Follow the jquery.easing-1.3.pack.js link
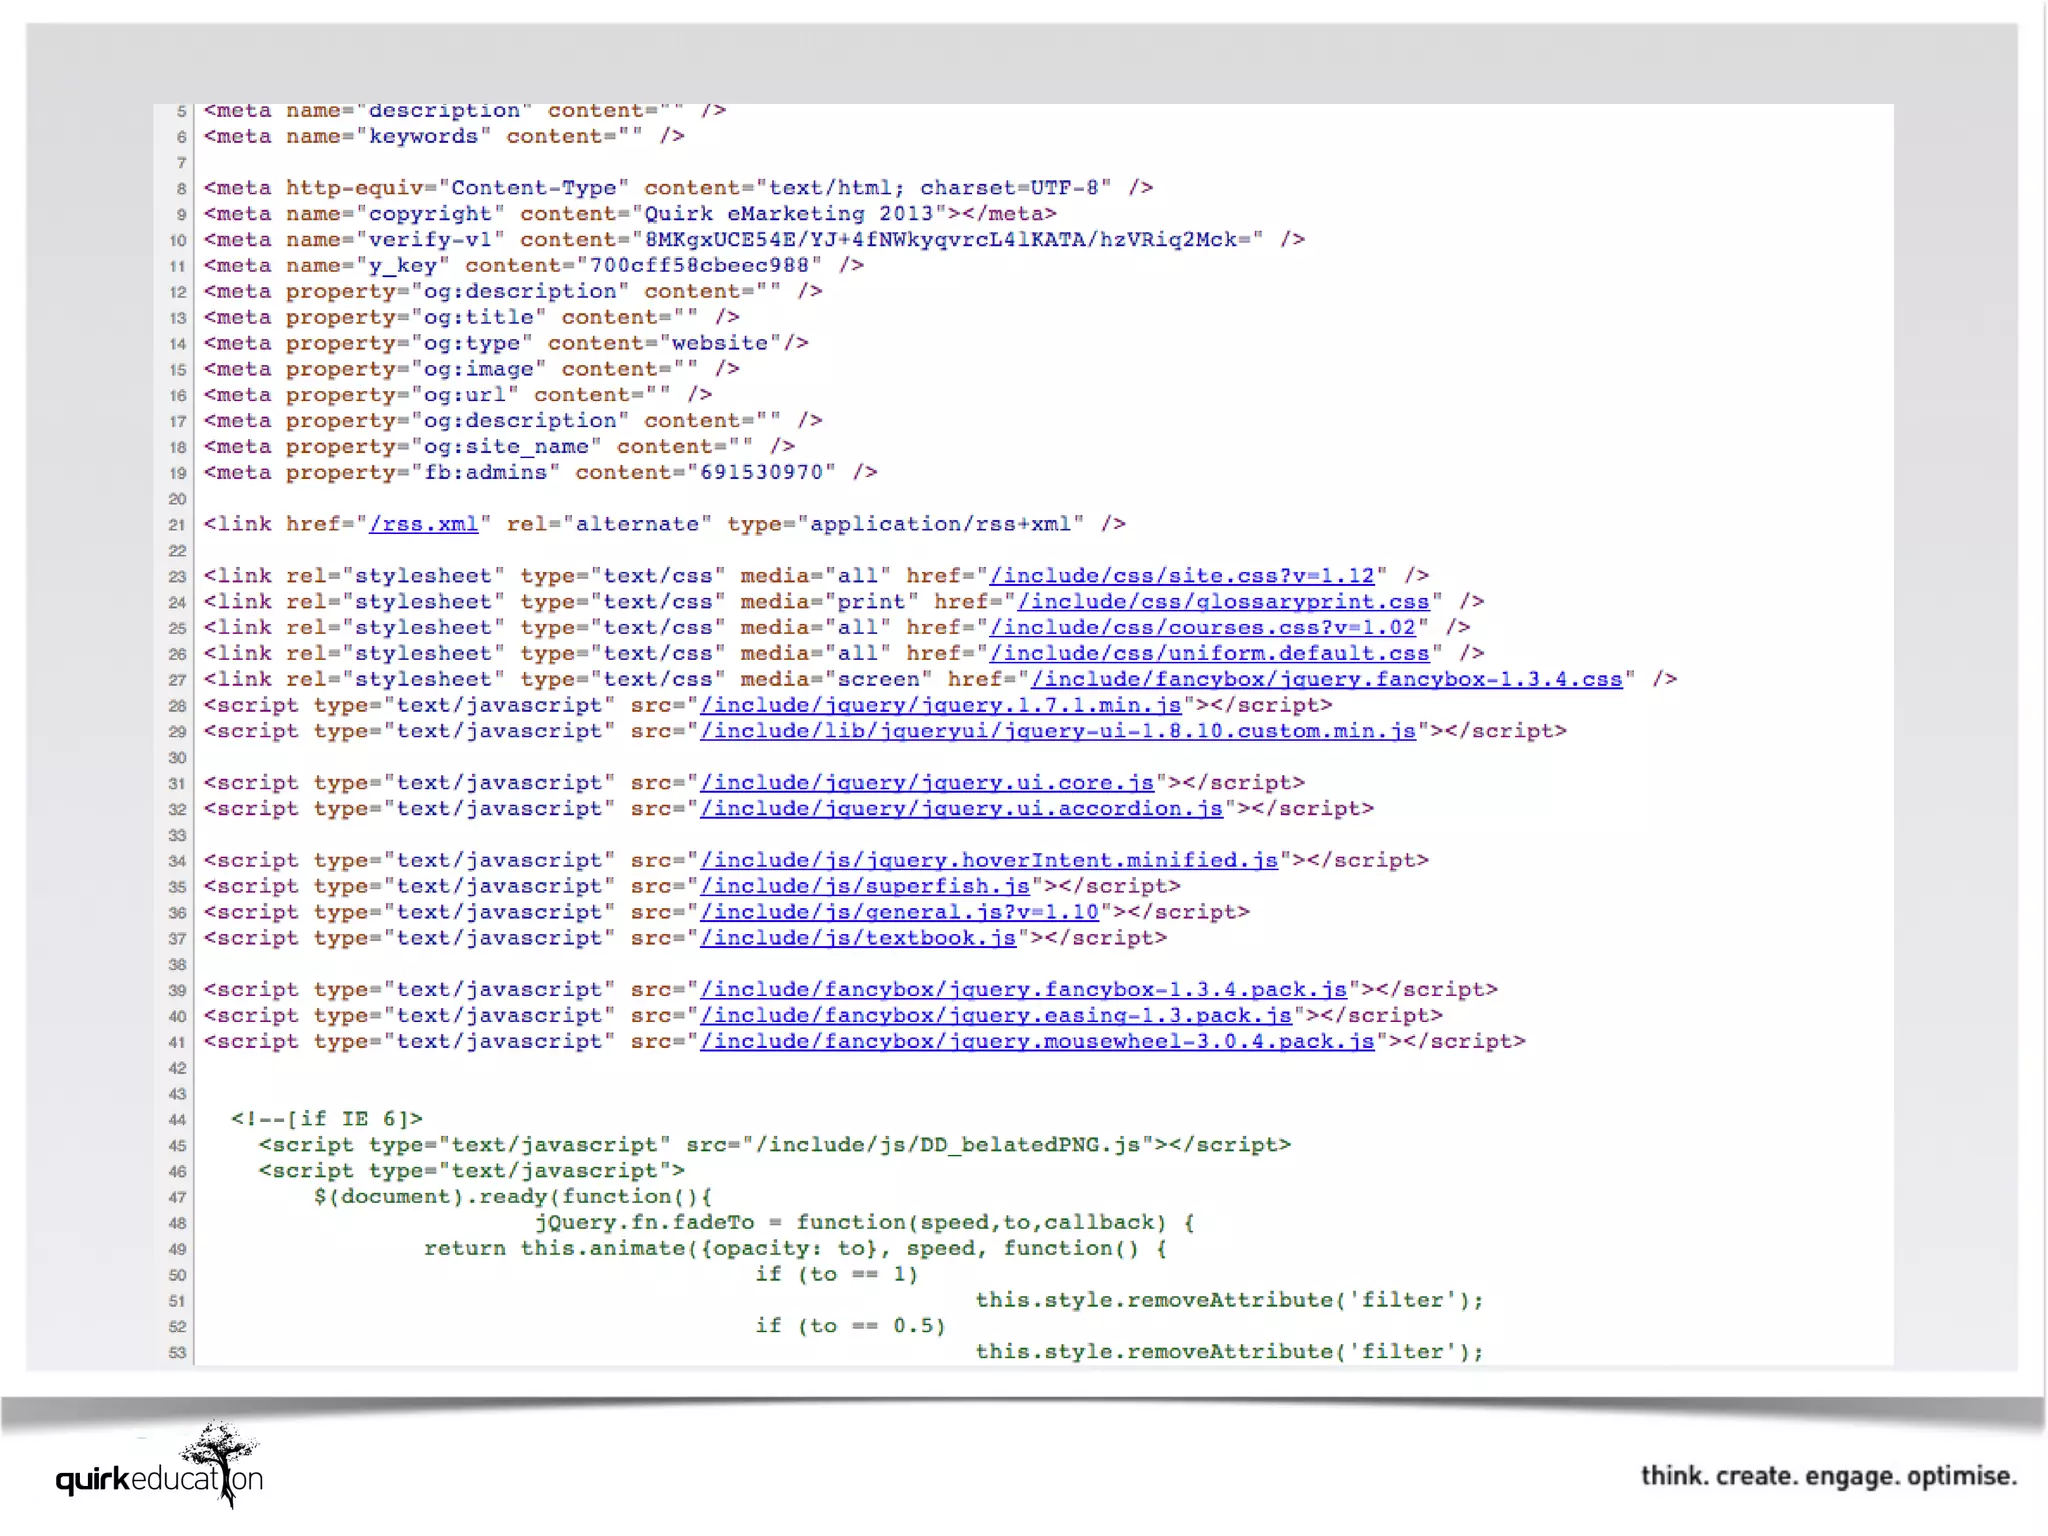The image size is (2048, 1536). tap(995, 1016)
